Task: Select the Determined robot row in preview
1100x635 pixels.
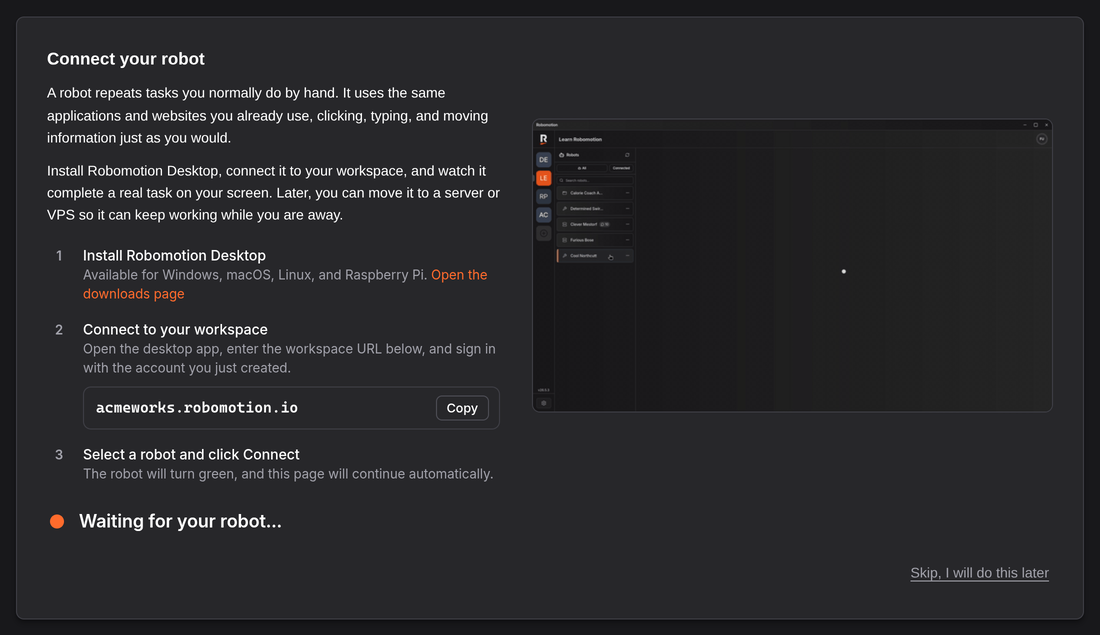Action: pos(595,208)
